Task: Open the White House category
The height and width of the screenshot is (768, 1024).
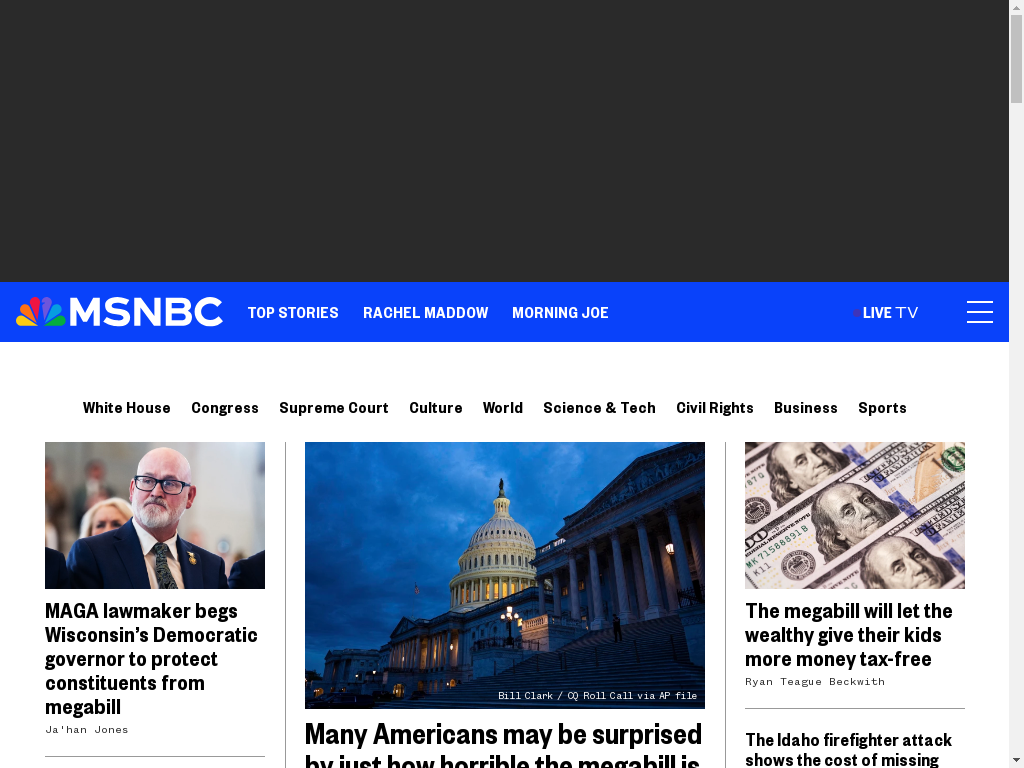Action: [x=127, y=408]
